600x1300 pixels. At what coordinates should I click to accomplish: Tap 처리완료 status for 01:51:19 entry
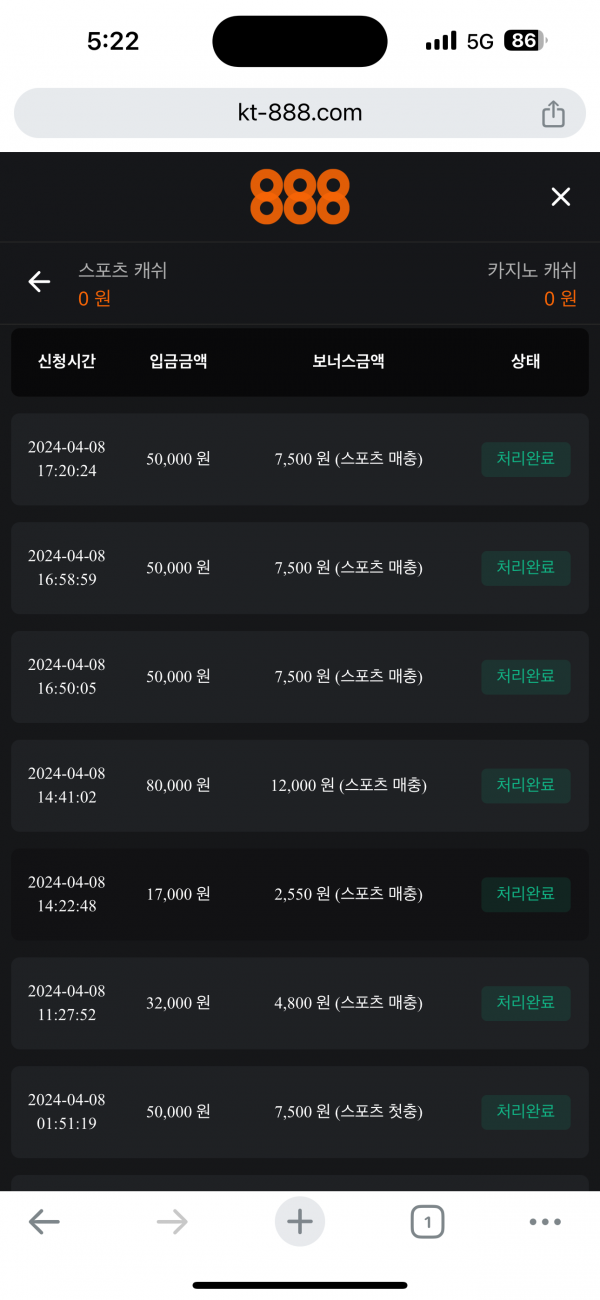[x=526, y=1112]
